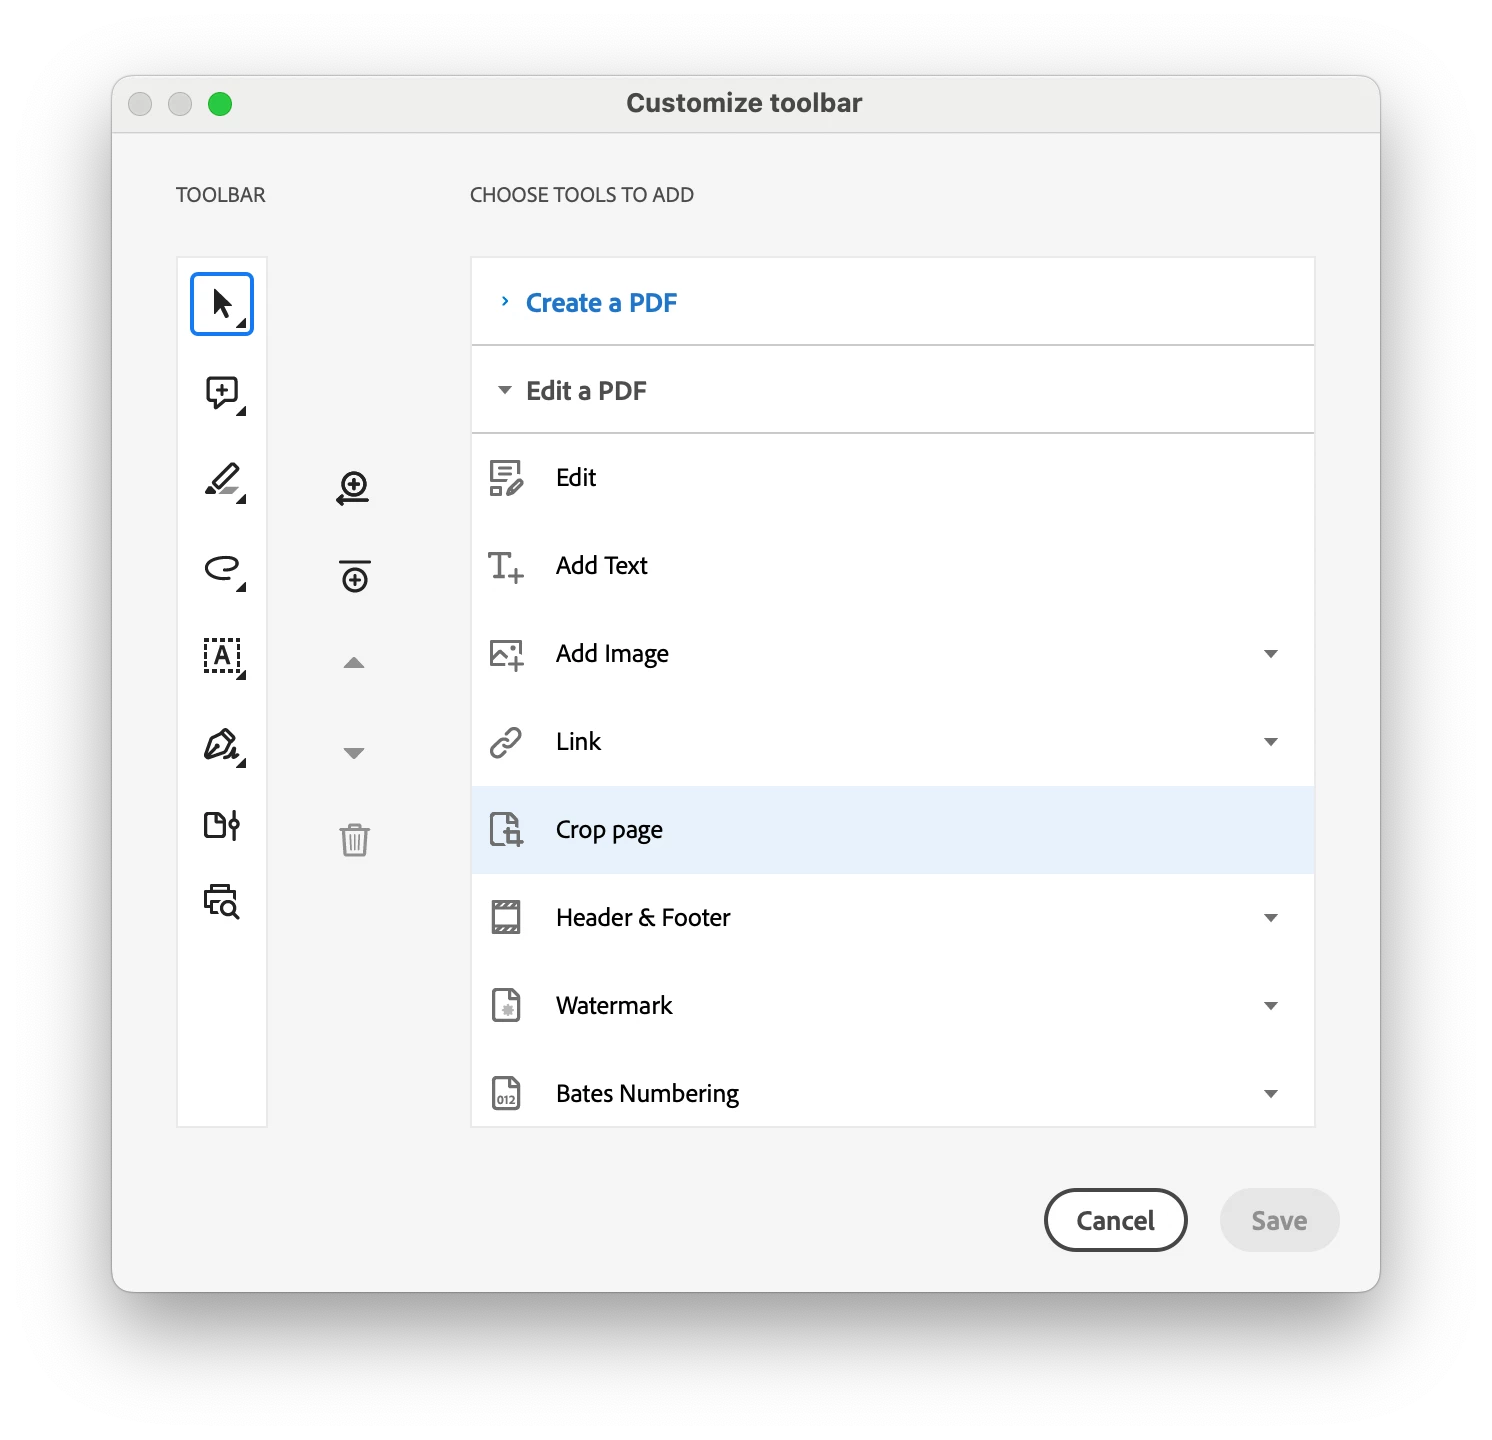This screenshot has width=1492, height=1440.
Task: Select the 'Add Text' row label
Action: point(602,566)
